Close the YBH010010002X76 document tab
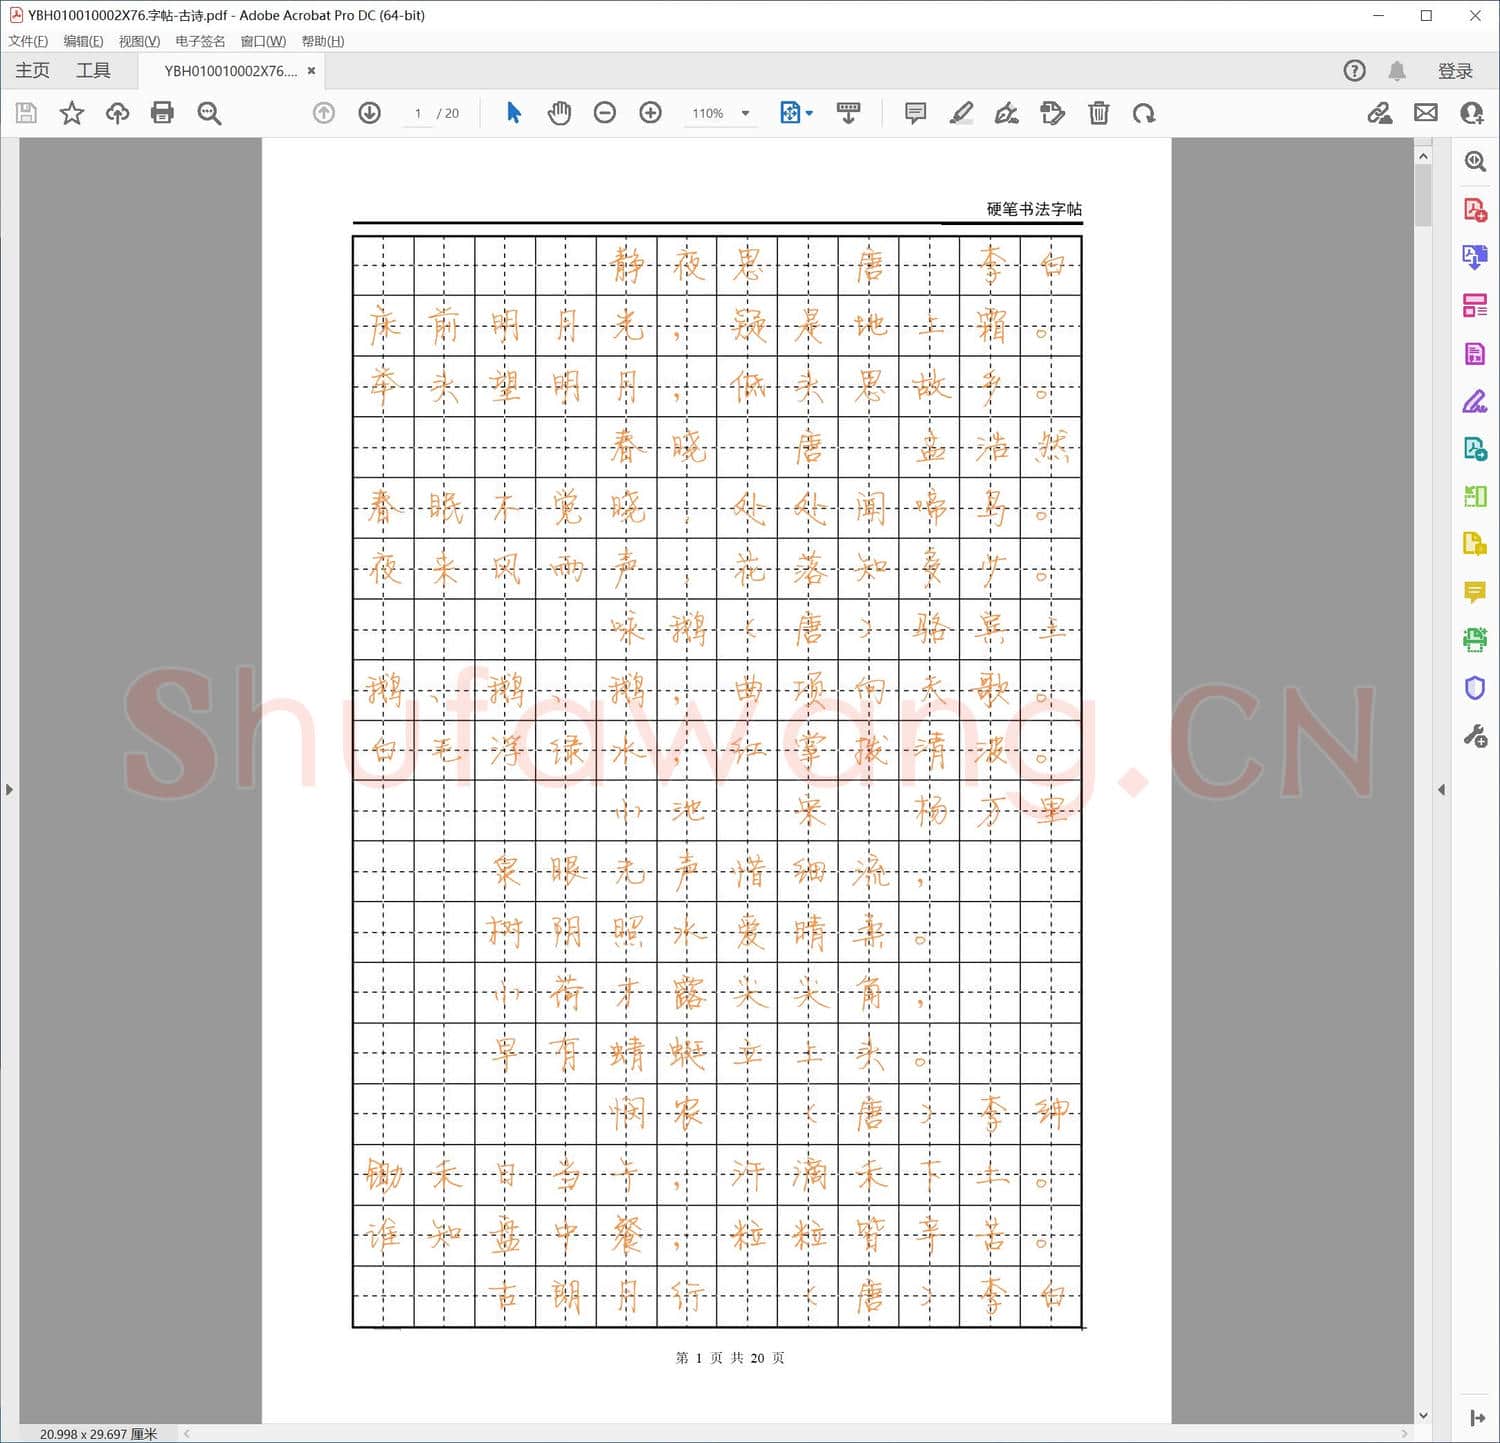Image resolution: width=1500 pixels, height=1443 pixels. click(x=311, y=71)
